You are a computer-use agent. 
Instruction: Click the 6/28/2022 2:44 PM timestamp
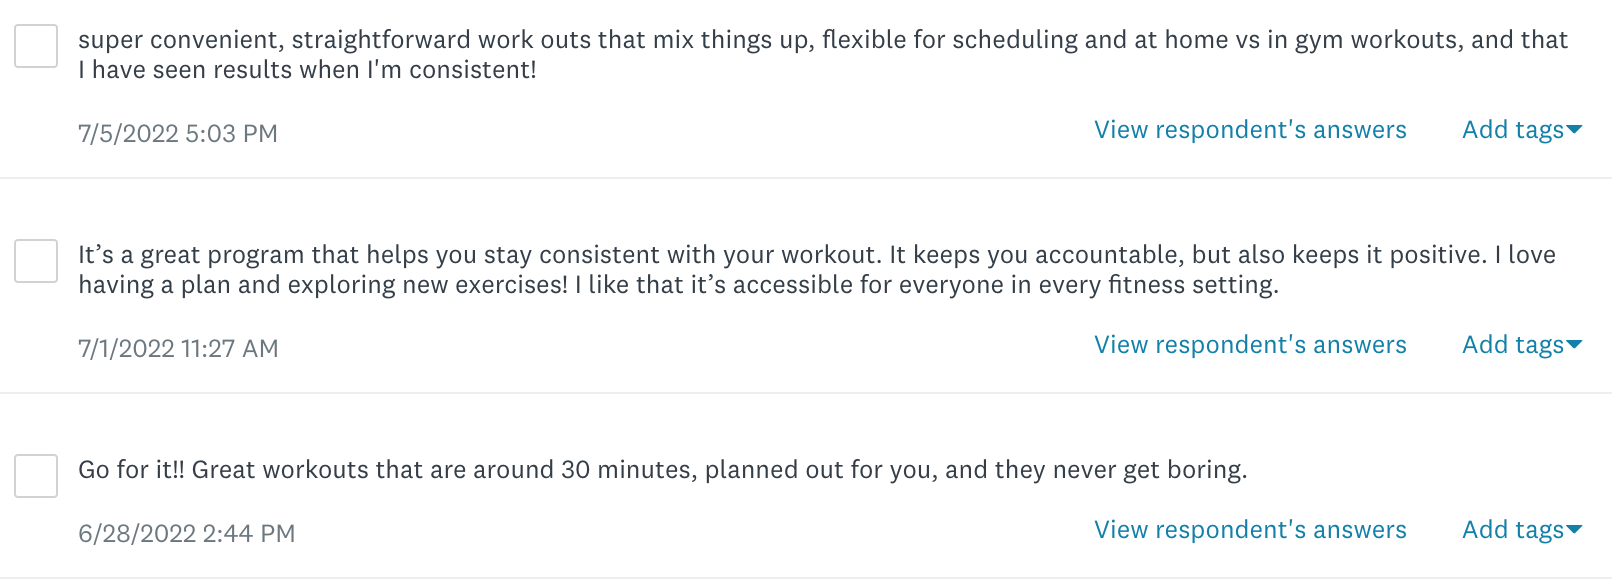click(x=187, y=534)
